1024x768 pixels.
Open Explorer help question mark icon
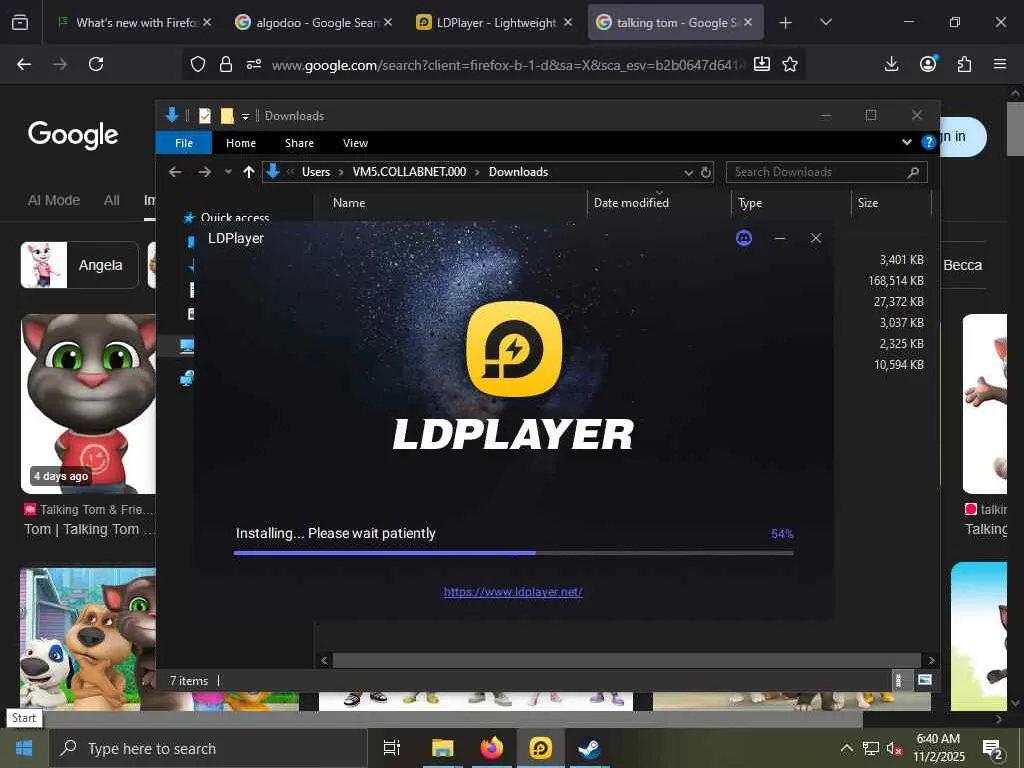tap(928, 142)
